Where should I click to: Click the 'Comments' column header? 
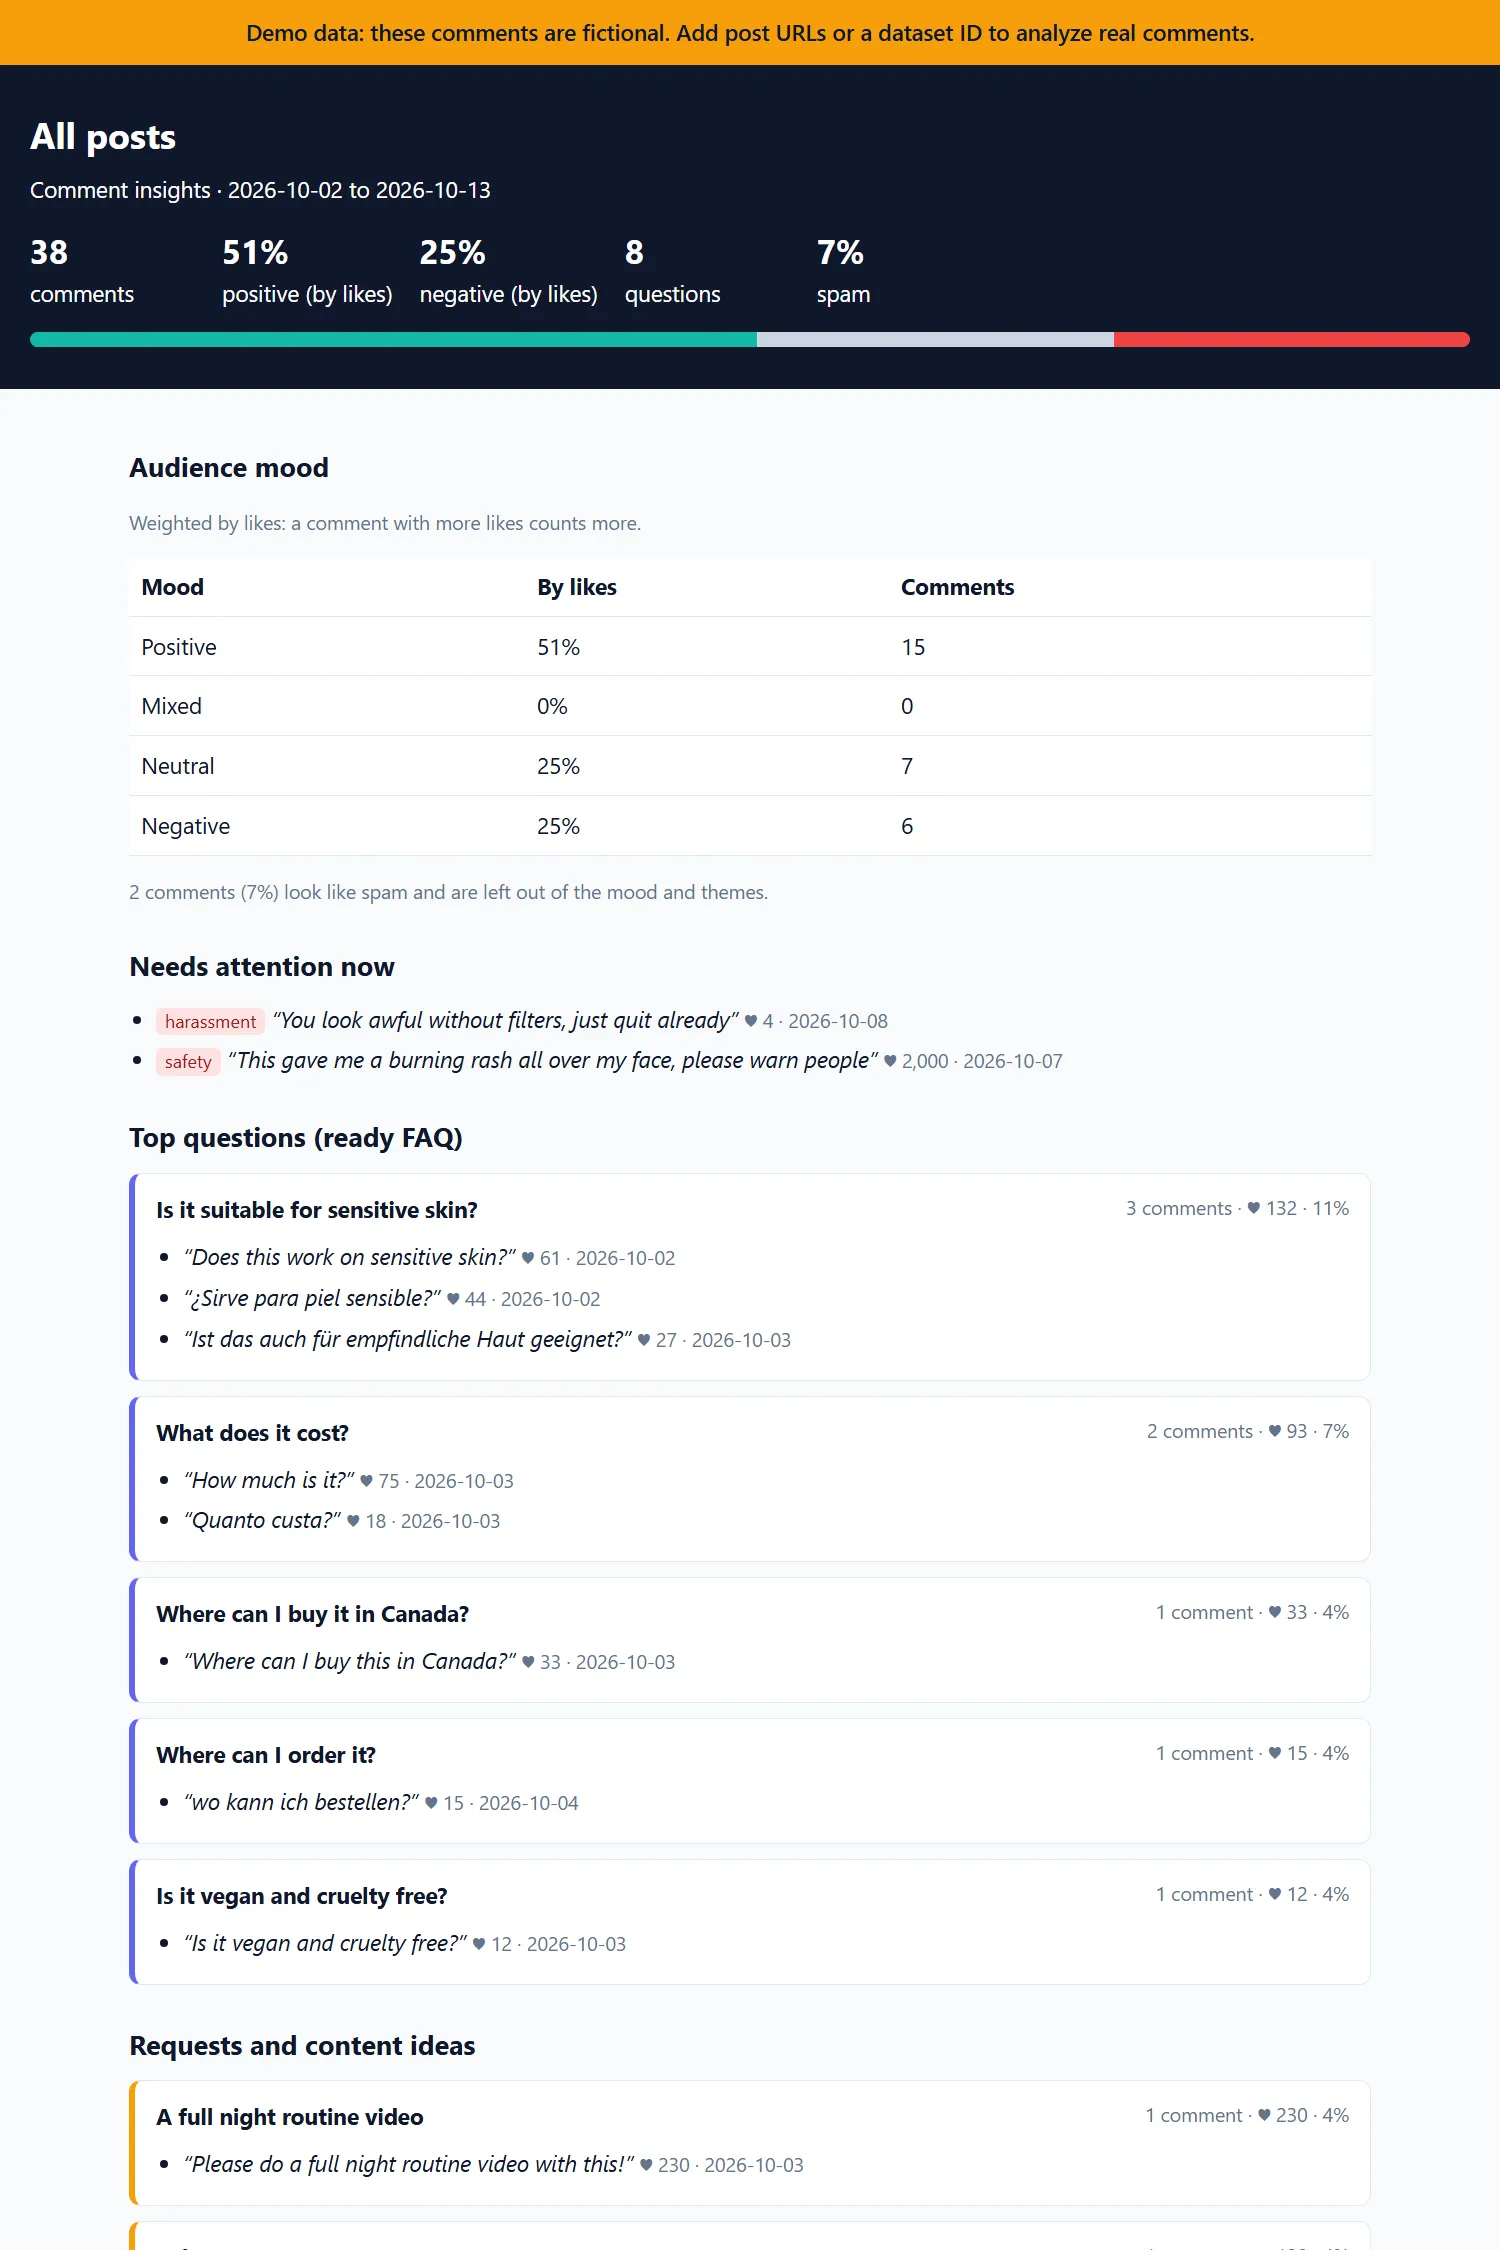pos(957,587)
